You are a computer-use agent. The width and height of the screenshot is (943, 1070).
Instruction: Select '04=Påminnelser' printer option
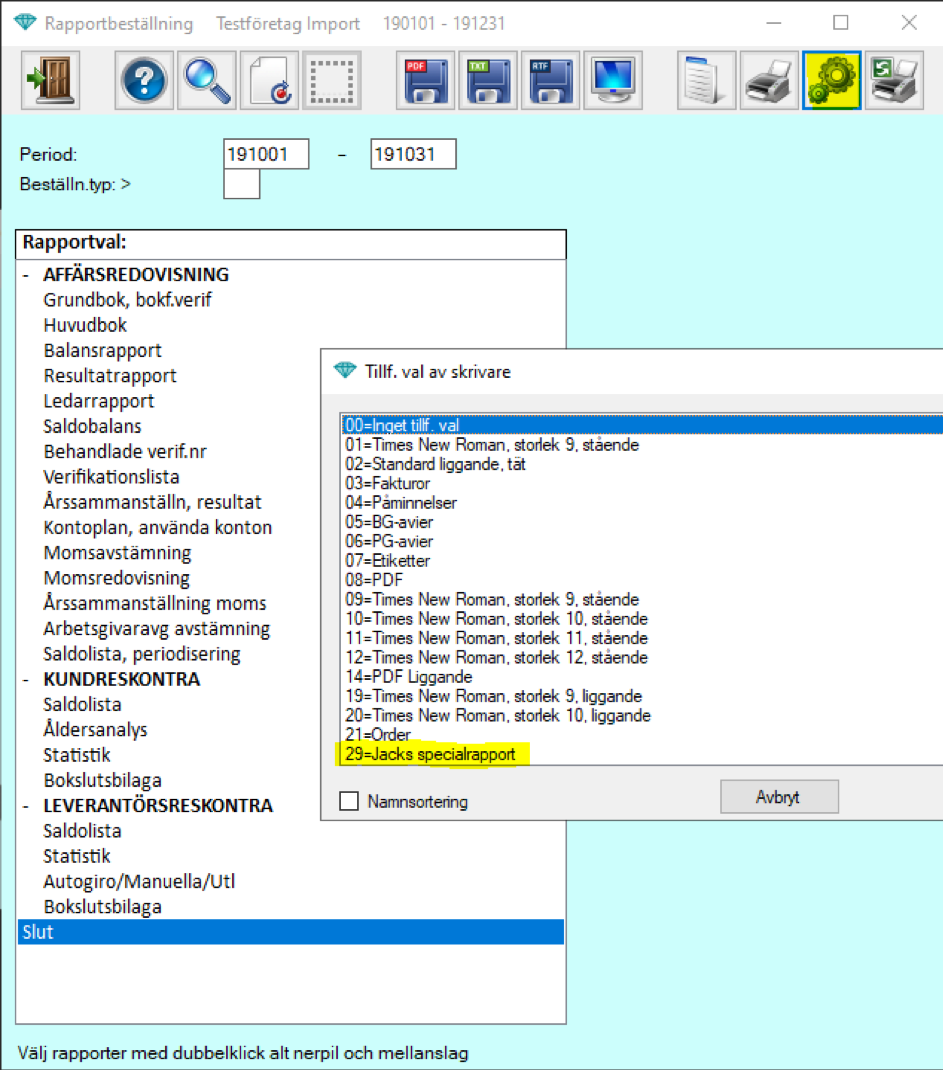click(401, 503)
